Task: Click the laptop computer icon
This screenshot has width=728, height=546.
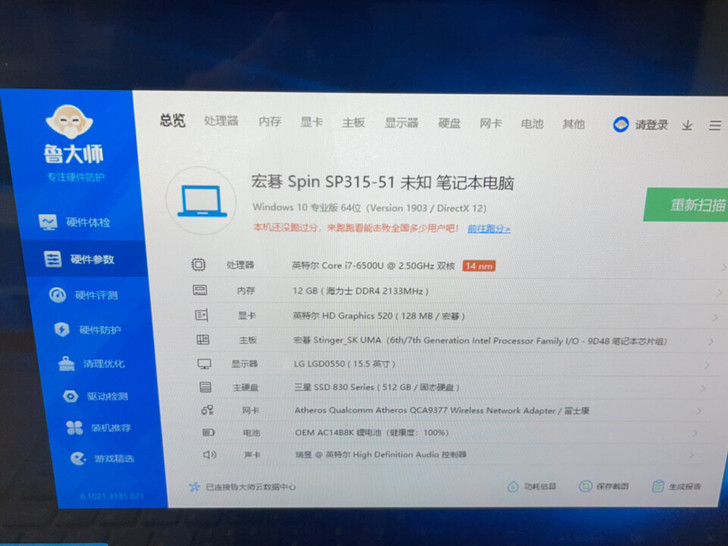Action: point(202,201)
